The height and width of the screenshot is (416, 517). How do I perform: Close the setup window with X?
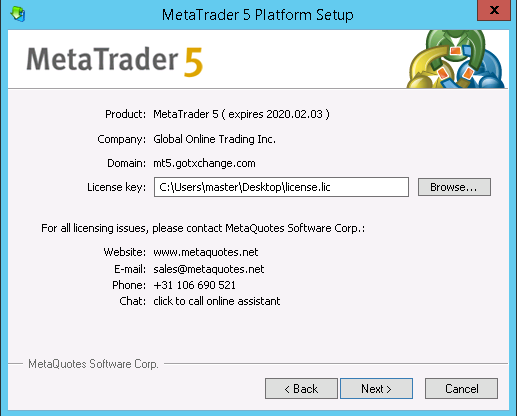494,10
